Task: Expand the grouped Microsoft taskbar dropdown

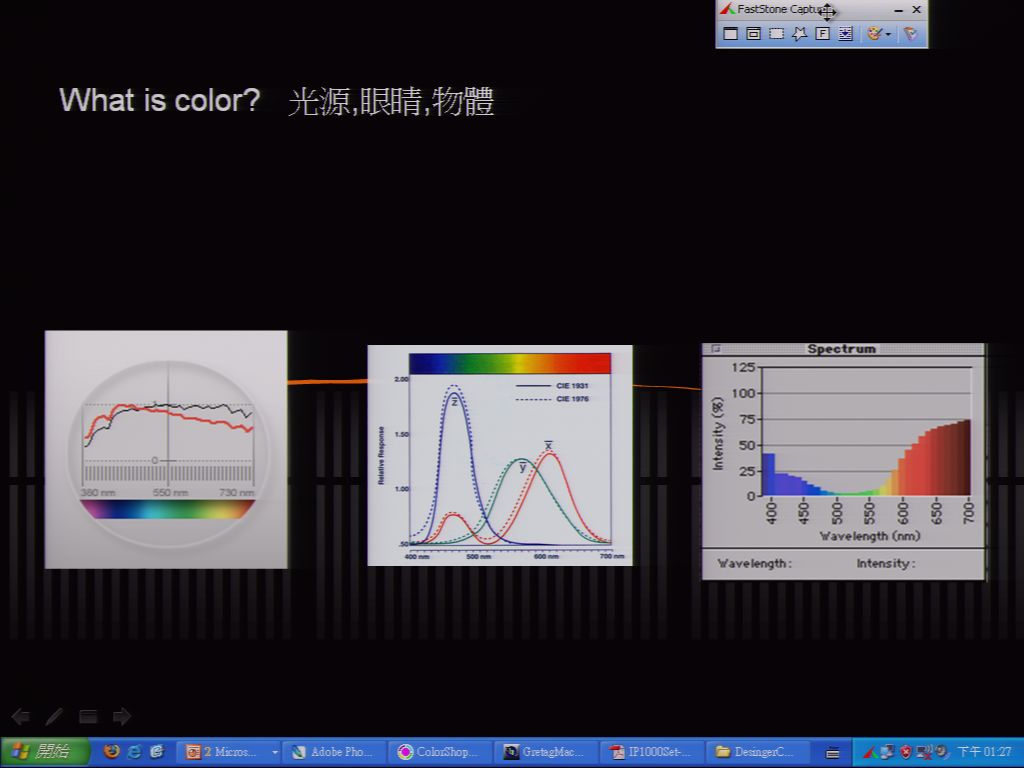Action: tap(274, 752)
